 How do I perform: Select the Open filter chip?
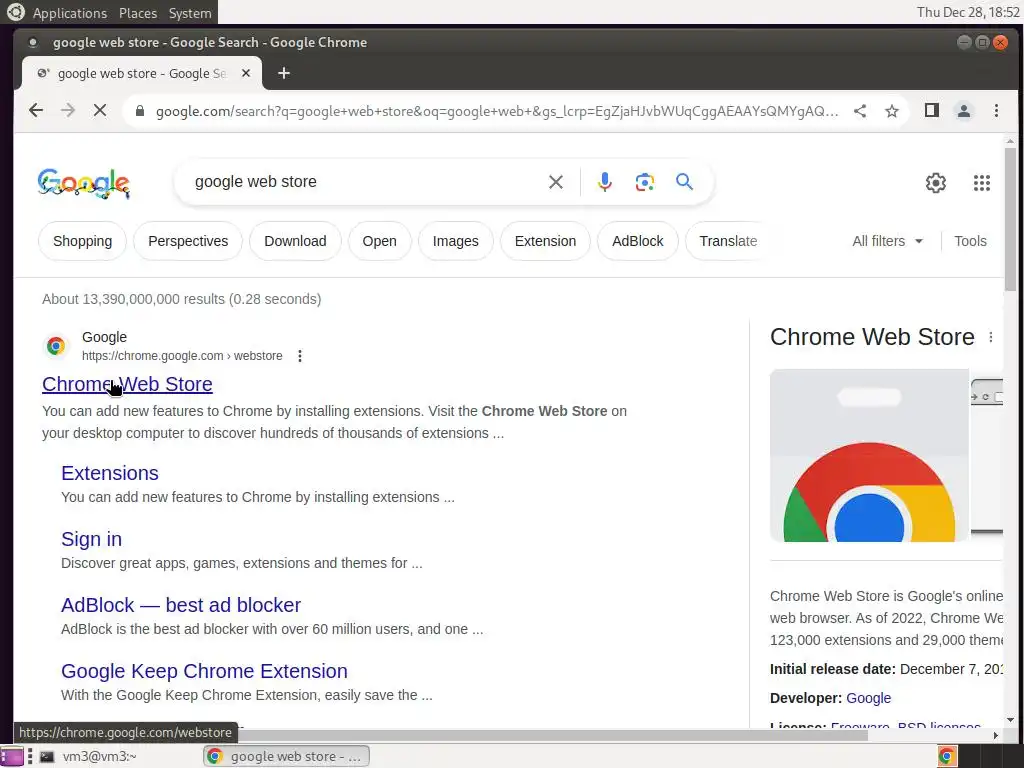coord(379,241)
